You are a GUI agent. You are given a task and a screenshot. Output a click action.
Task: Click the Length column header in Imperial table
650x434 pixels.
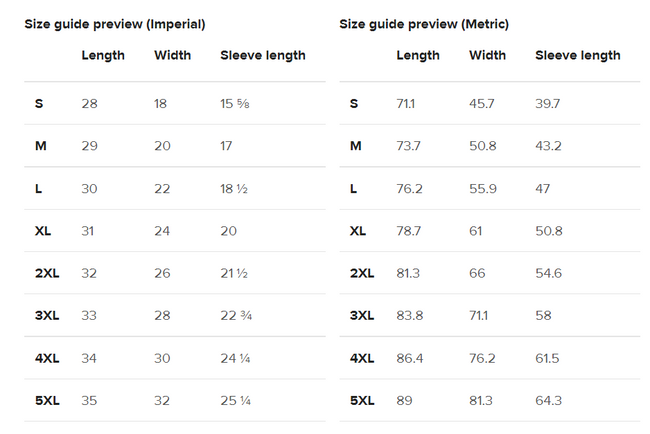pos(103,56)
